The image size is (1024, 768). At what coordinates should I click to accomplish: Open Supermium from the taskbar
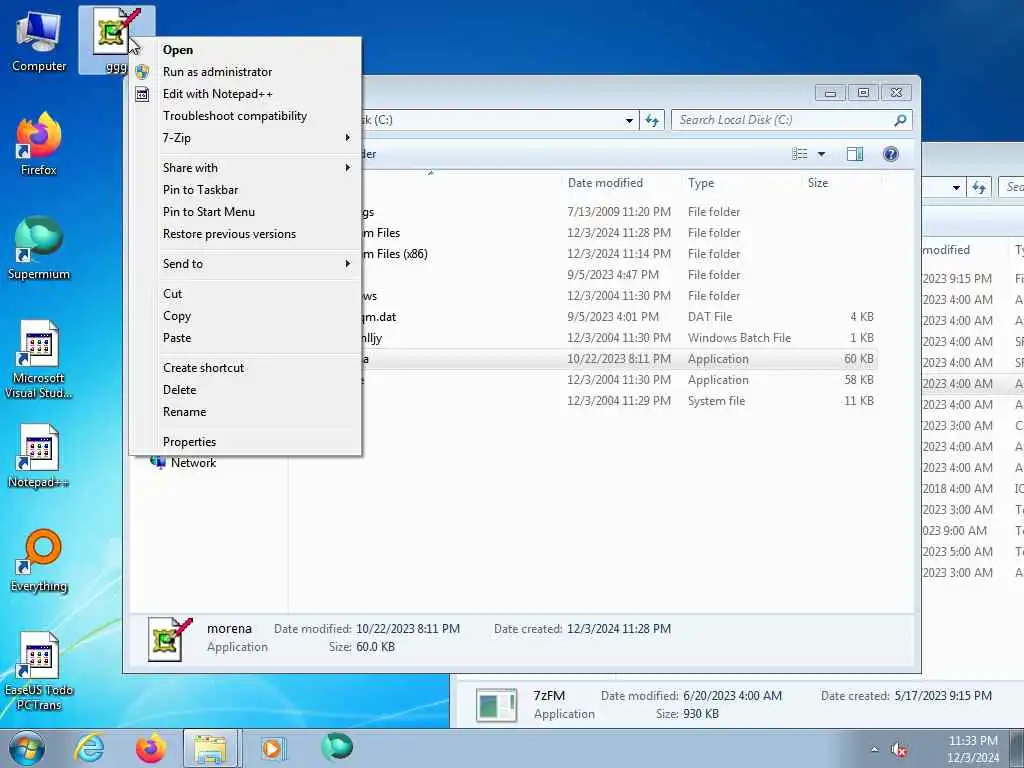coord(337,747)
